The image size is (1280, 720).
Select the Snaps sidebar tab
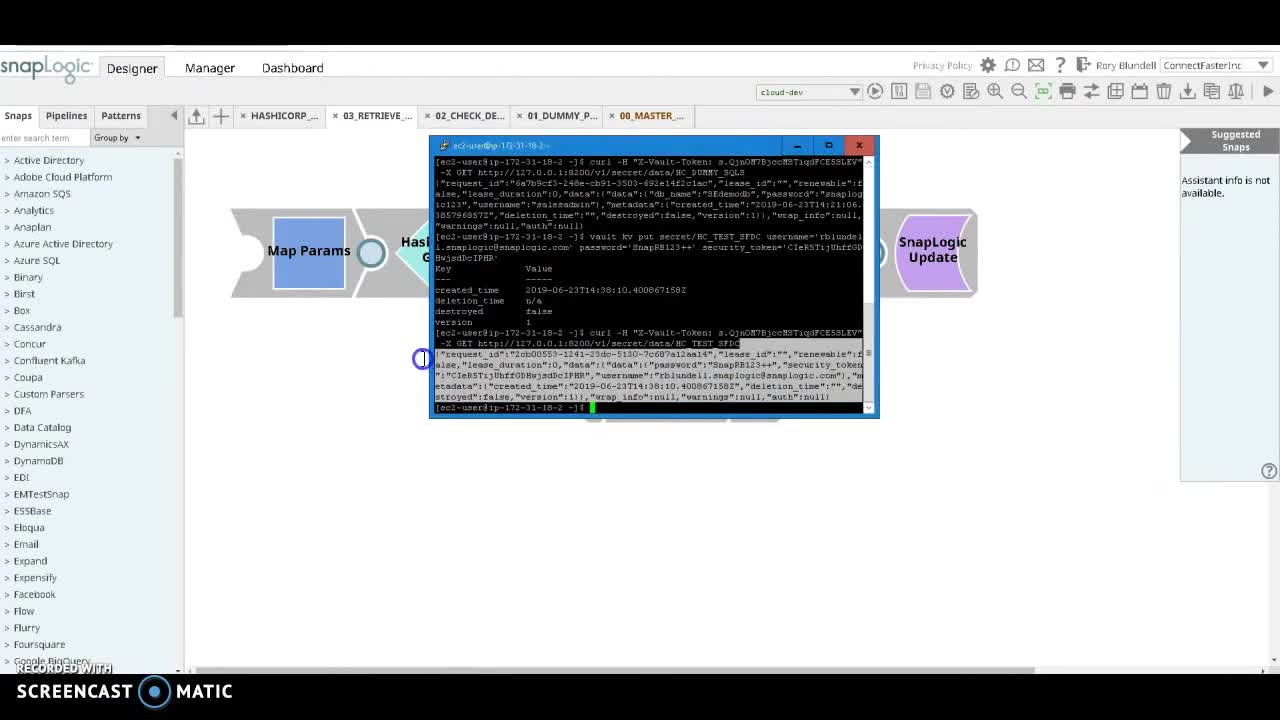(x=18, y=115)
